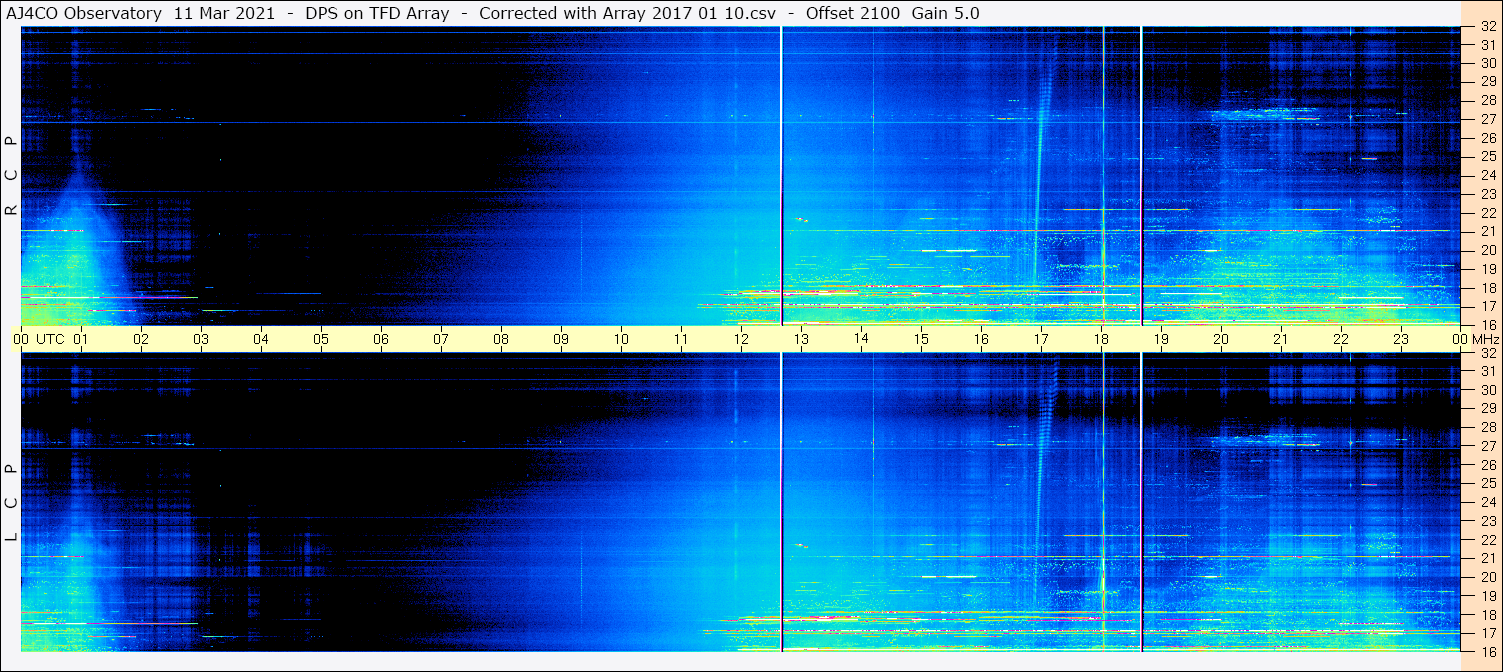Click the "28" MHz tick in RCP panel
This screenshot has width=1503, height=672.
pos(1487,100)
